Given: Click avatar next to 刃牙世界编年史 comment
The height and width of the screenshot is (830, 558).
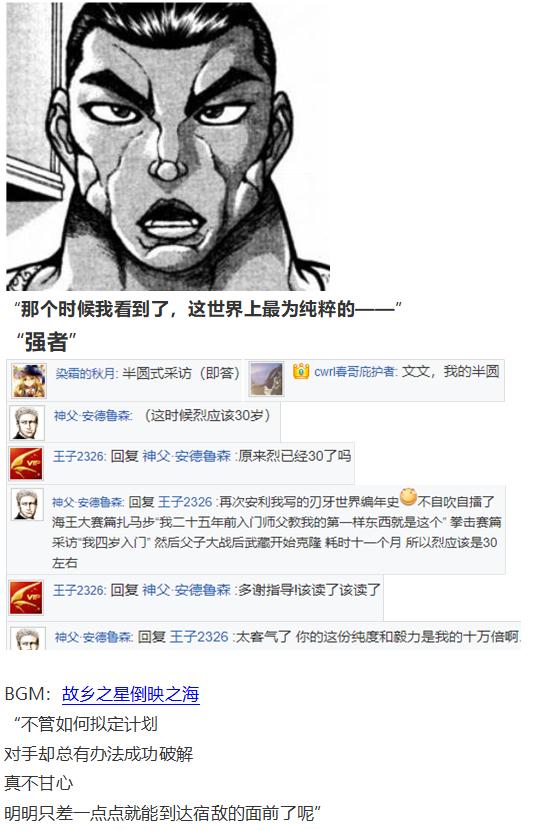Looking at the screenshot, I should point(28,505).
